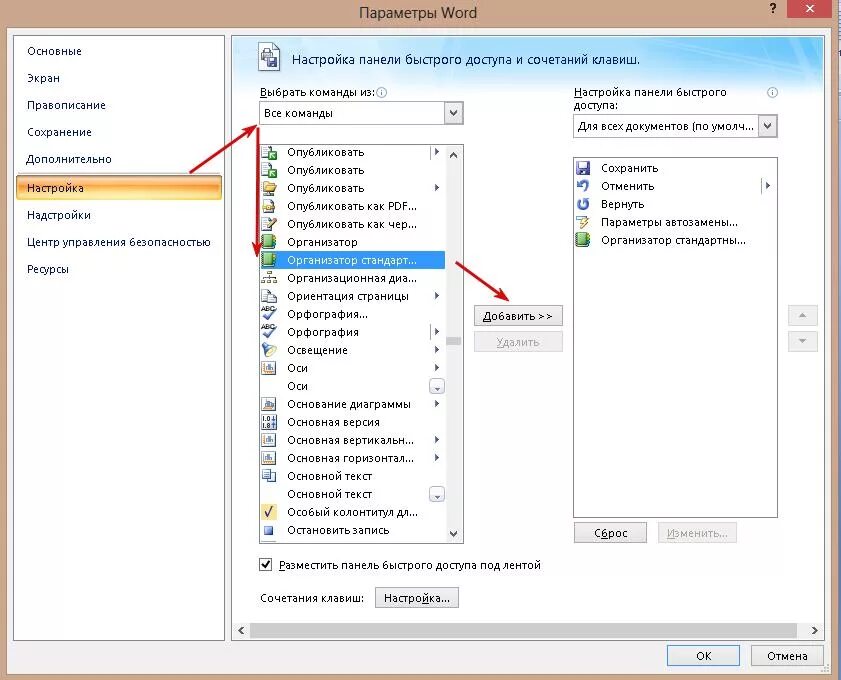Click the Добавить >> button
841x680 pixels.
(518, 316)
